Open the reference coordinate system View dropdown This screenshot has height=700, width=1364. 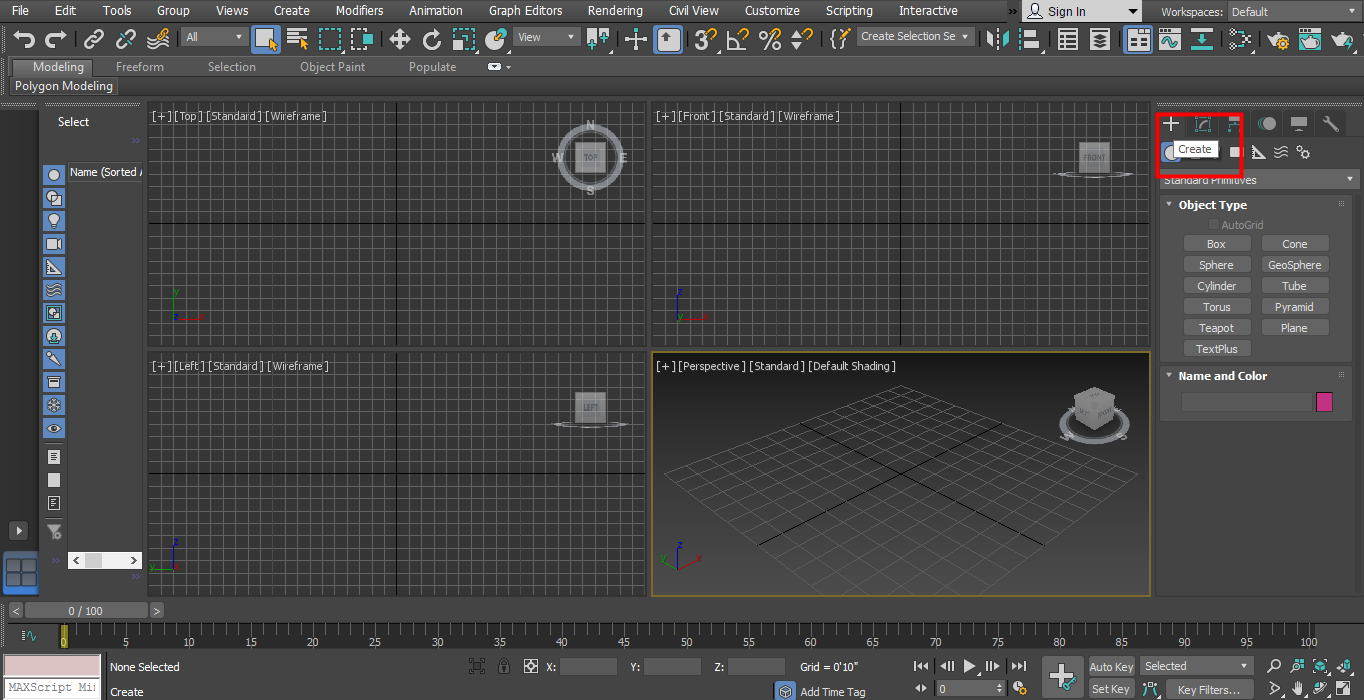pos(545,36)
